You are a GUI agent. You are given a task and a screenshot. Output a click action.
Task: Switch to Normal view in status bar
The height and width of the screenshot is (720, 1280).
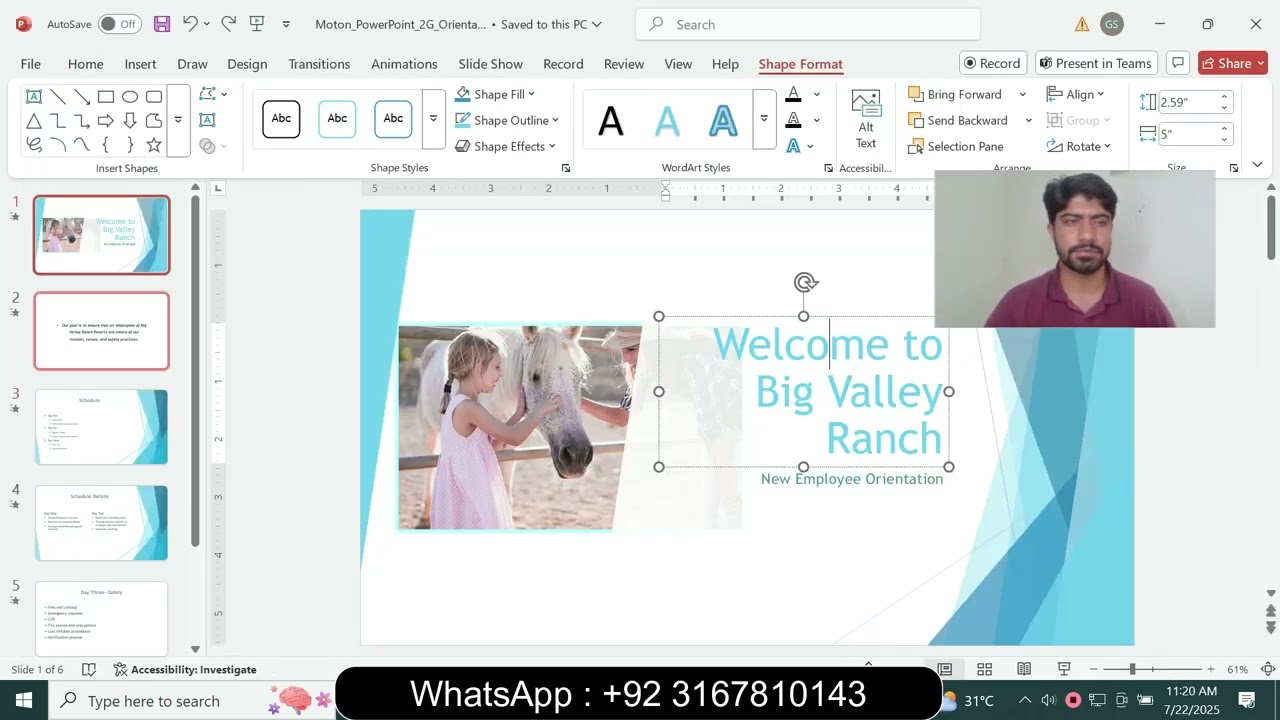[944, 669]
